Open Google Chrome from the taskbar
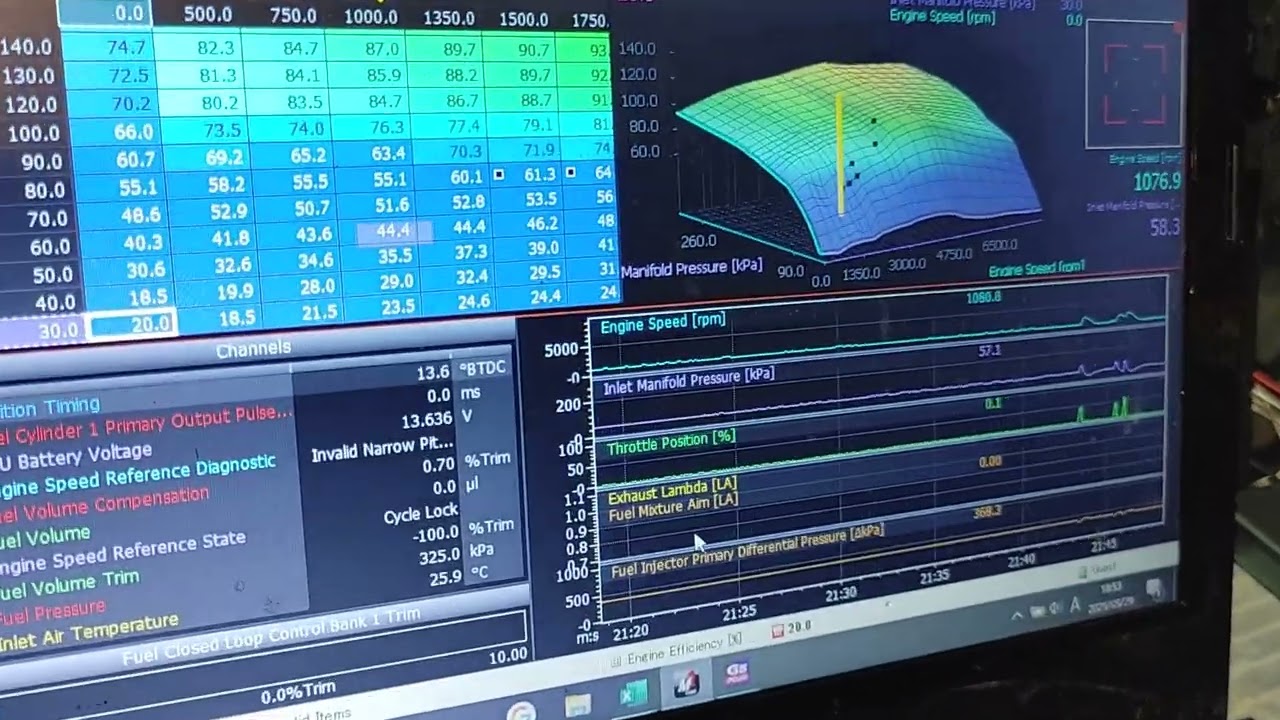 521,711
